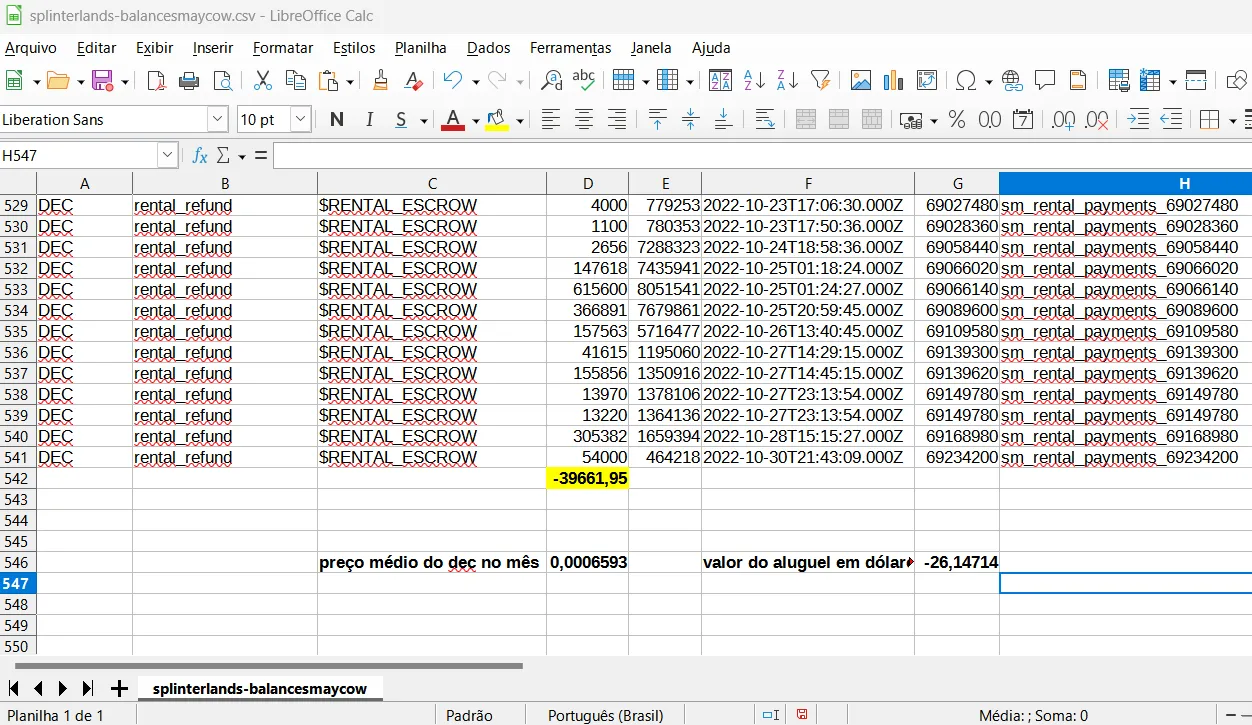Align text right
This screenshot has height=725, width=1252.
617,120
